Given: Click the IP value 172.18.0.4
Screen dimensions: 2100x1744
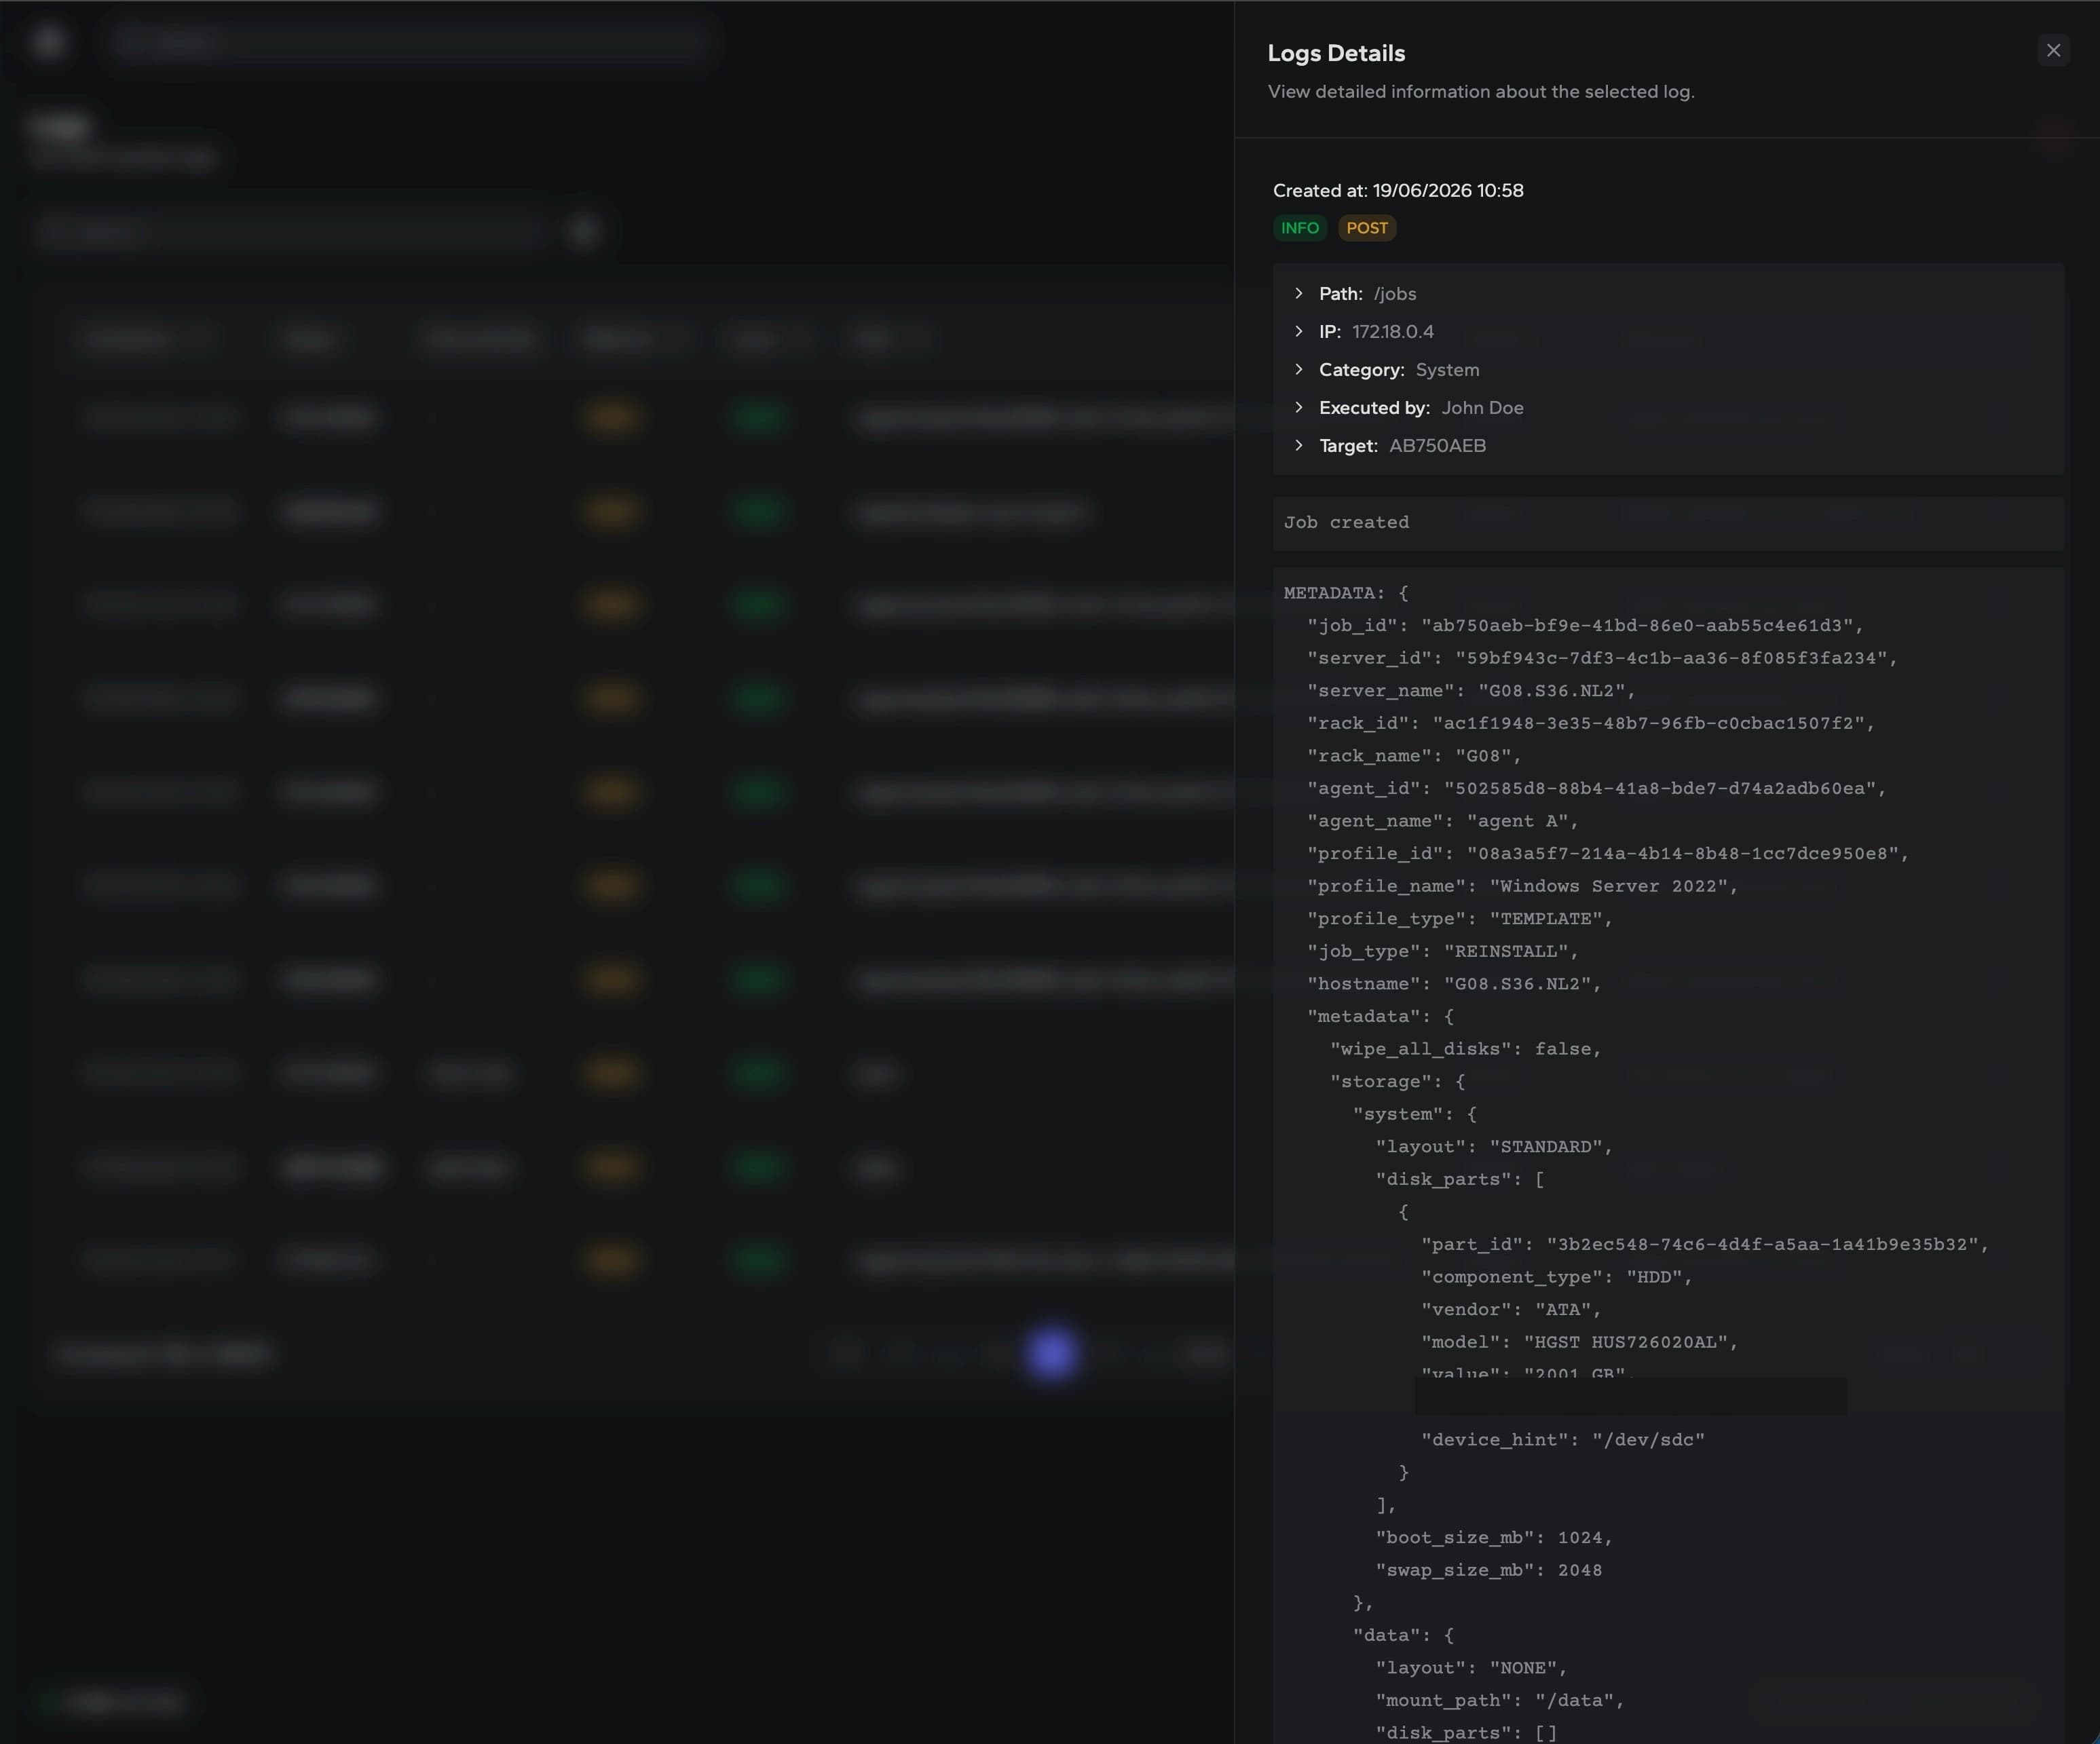Looking at the screenshot, I should [1393, 331].
